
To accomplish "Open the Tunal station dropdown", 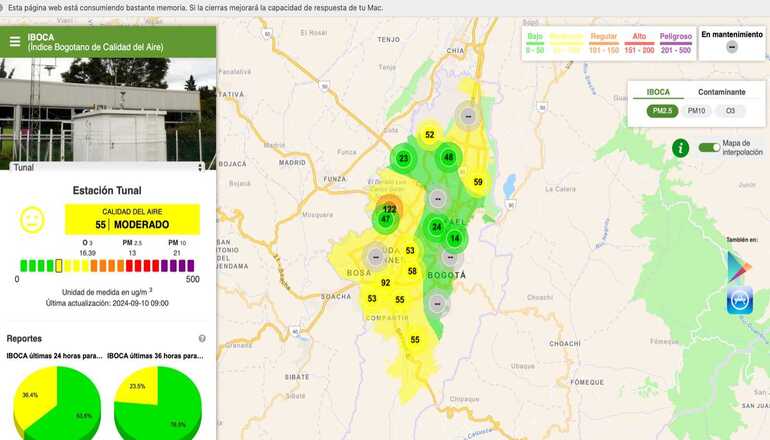I will click(108, 167).
